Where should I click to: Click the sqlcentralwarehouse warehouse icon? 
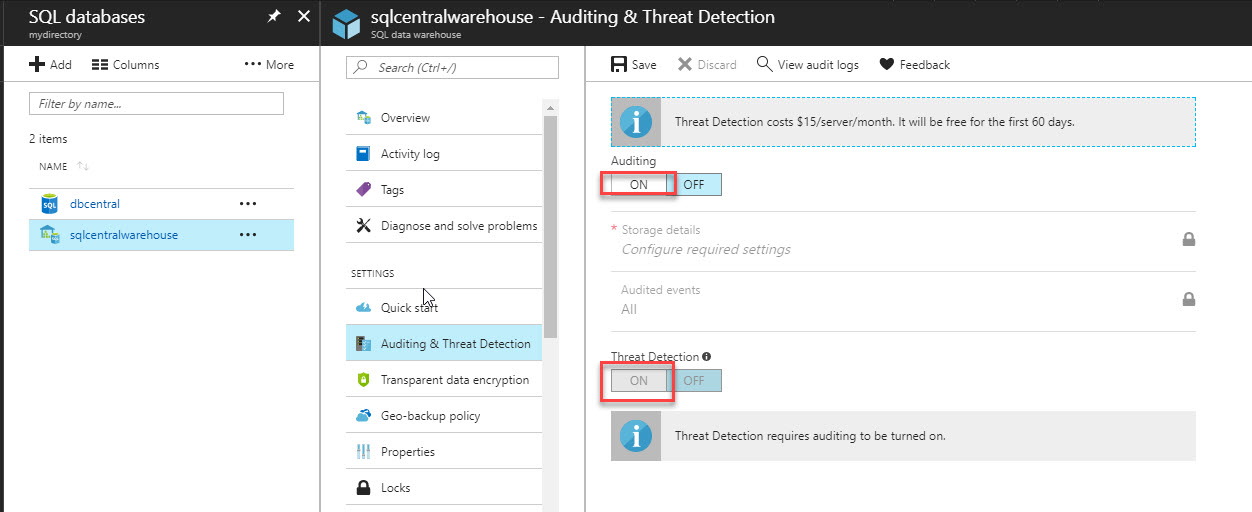[x=49, y=235]
